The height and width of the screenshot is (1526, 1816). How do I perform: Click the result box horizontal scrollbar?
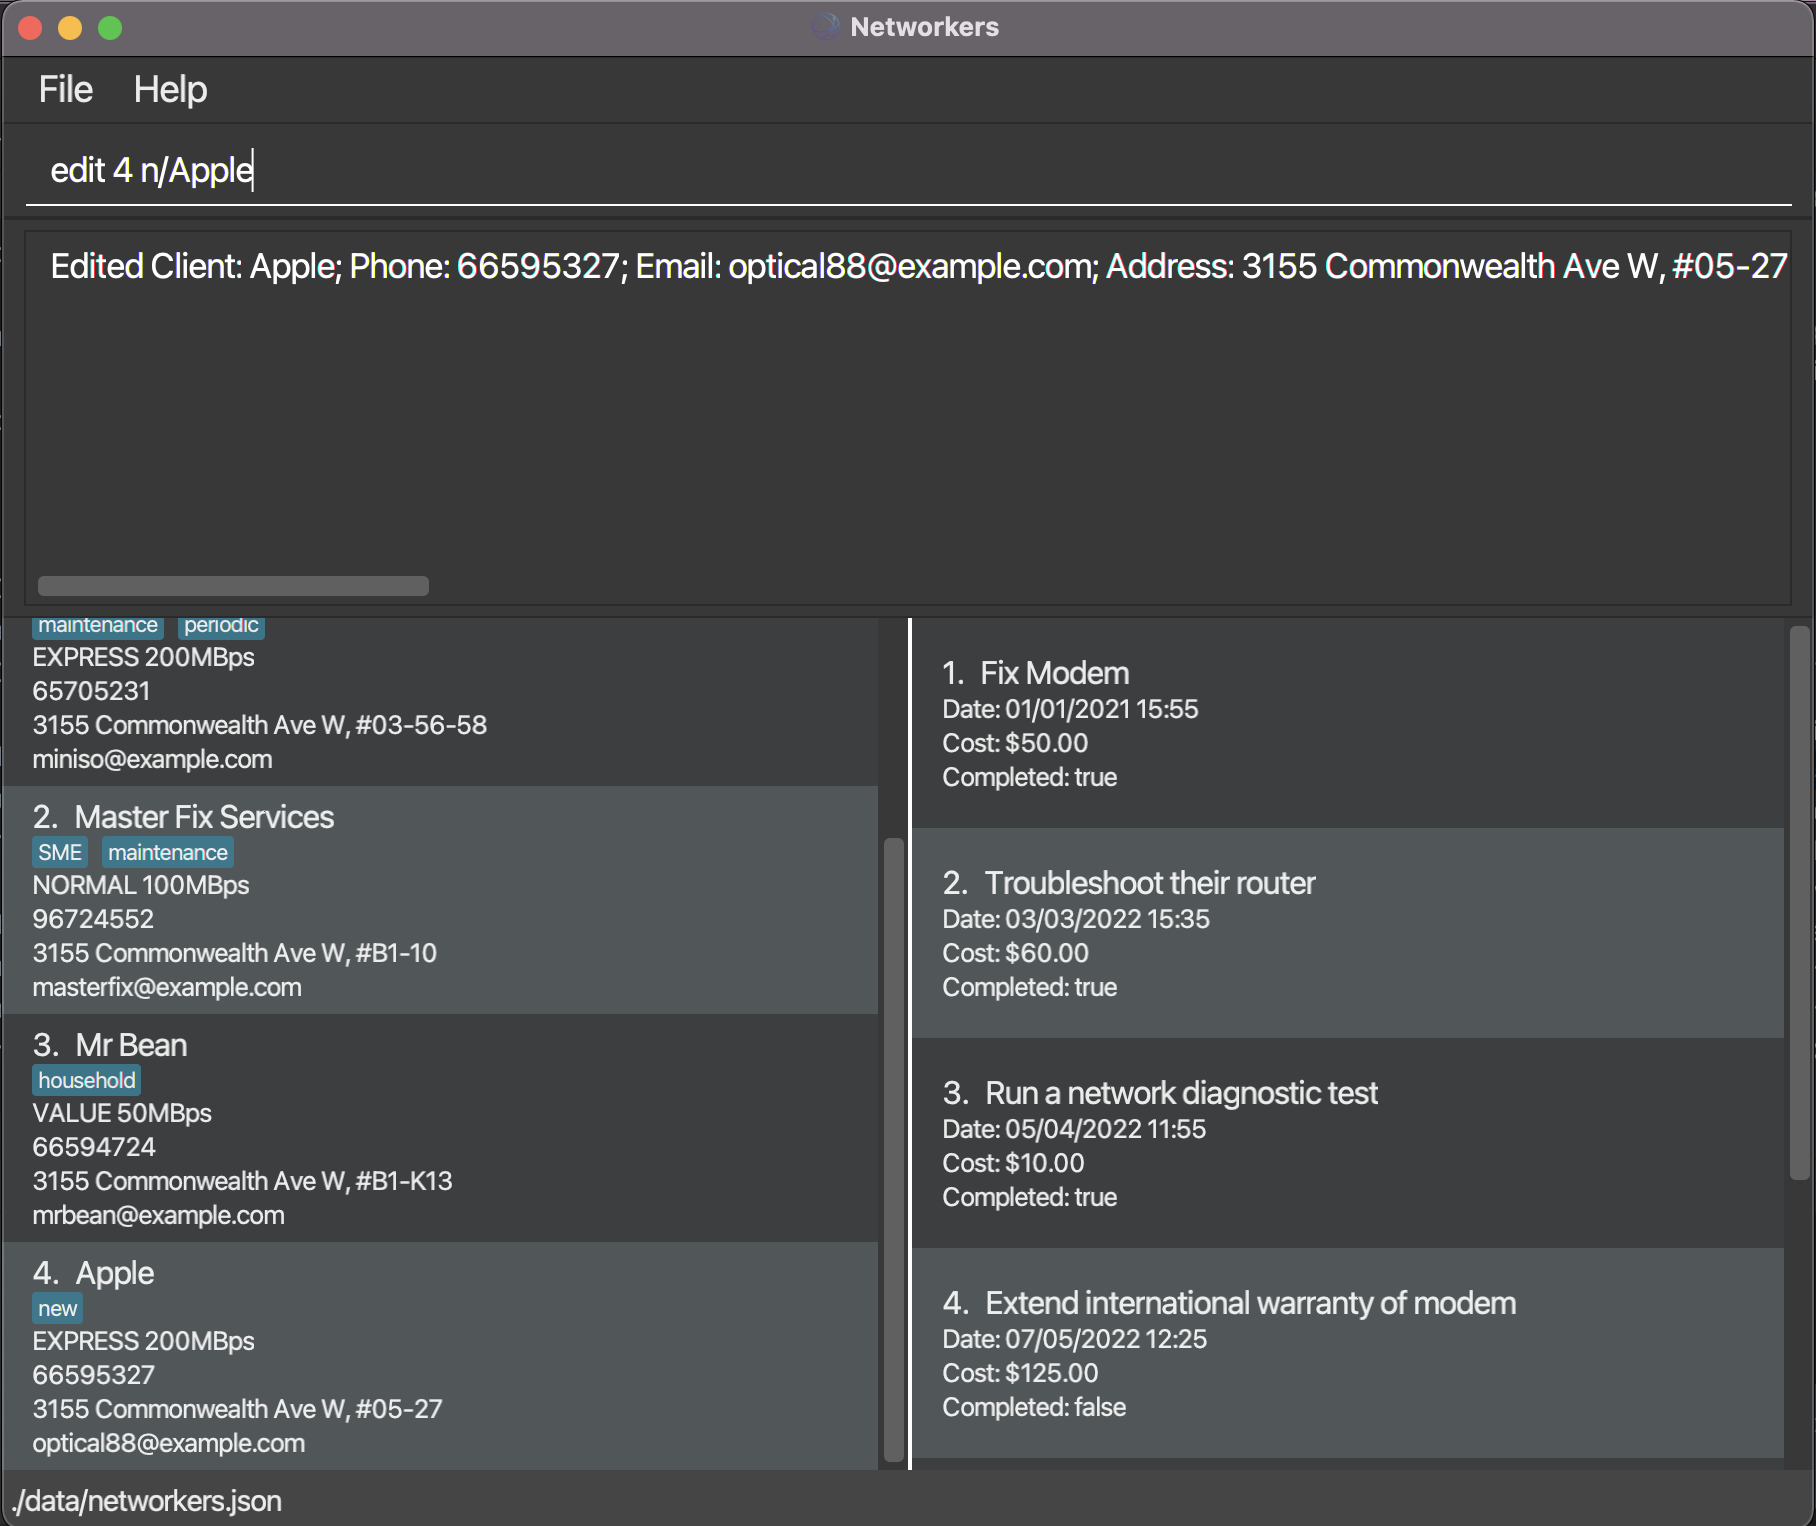(233, 585)
